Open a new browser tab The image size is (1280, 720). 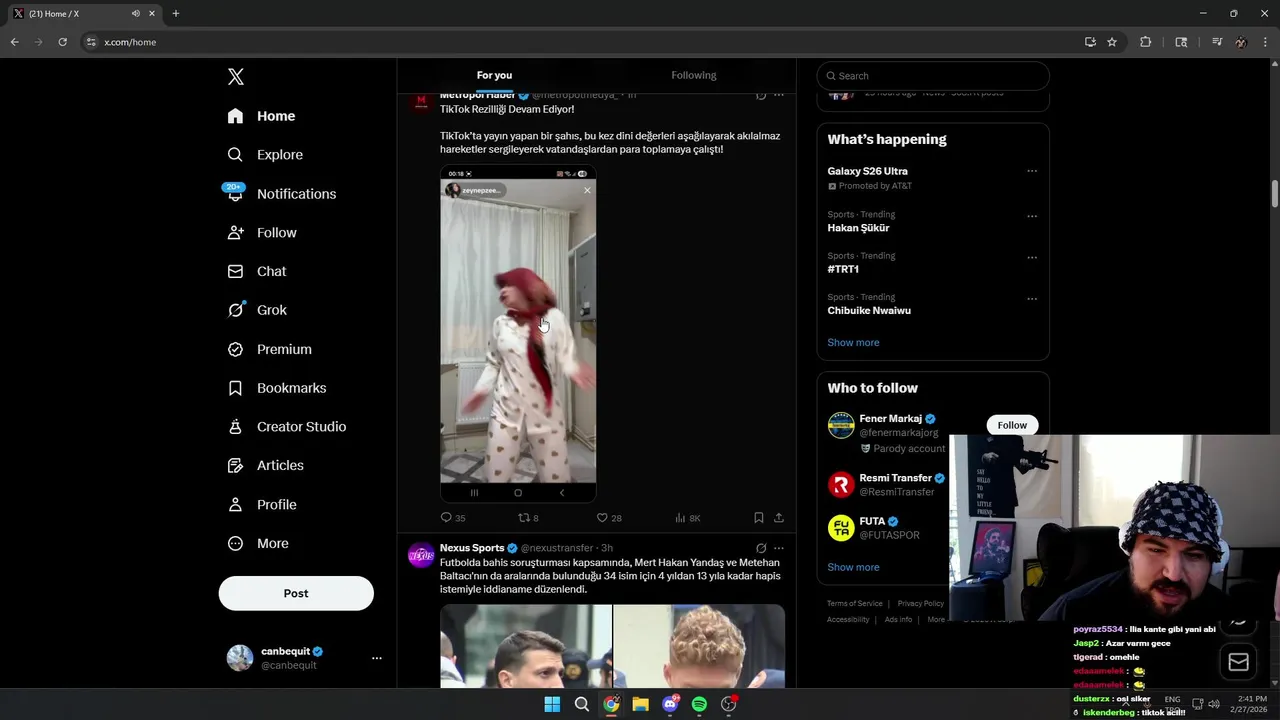coord(176,14)
